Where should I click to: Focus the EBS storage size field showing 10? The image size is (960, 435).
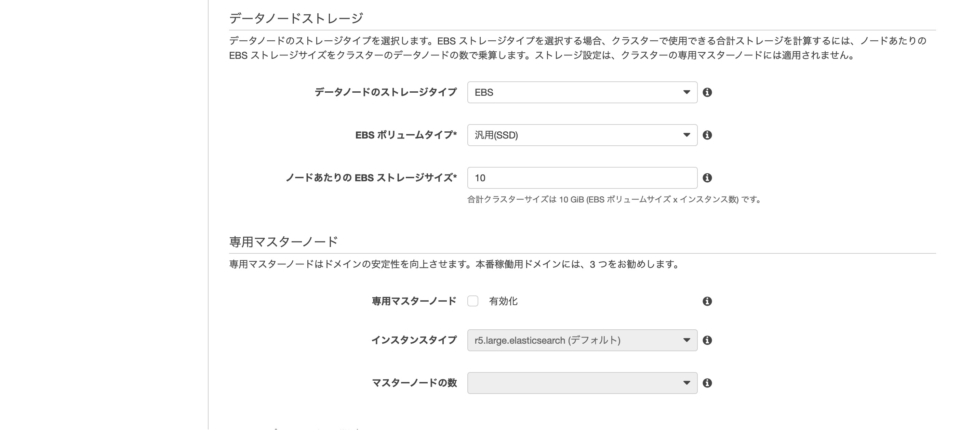[582, 178]
